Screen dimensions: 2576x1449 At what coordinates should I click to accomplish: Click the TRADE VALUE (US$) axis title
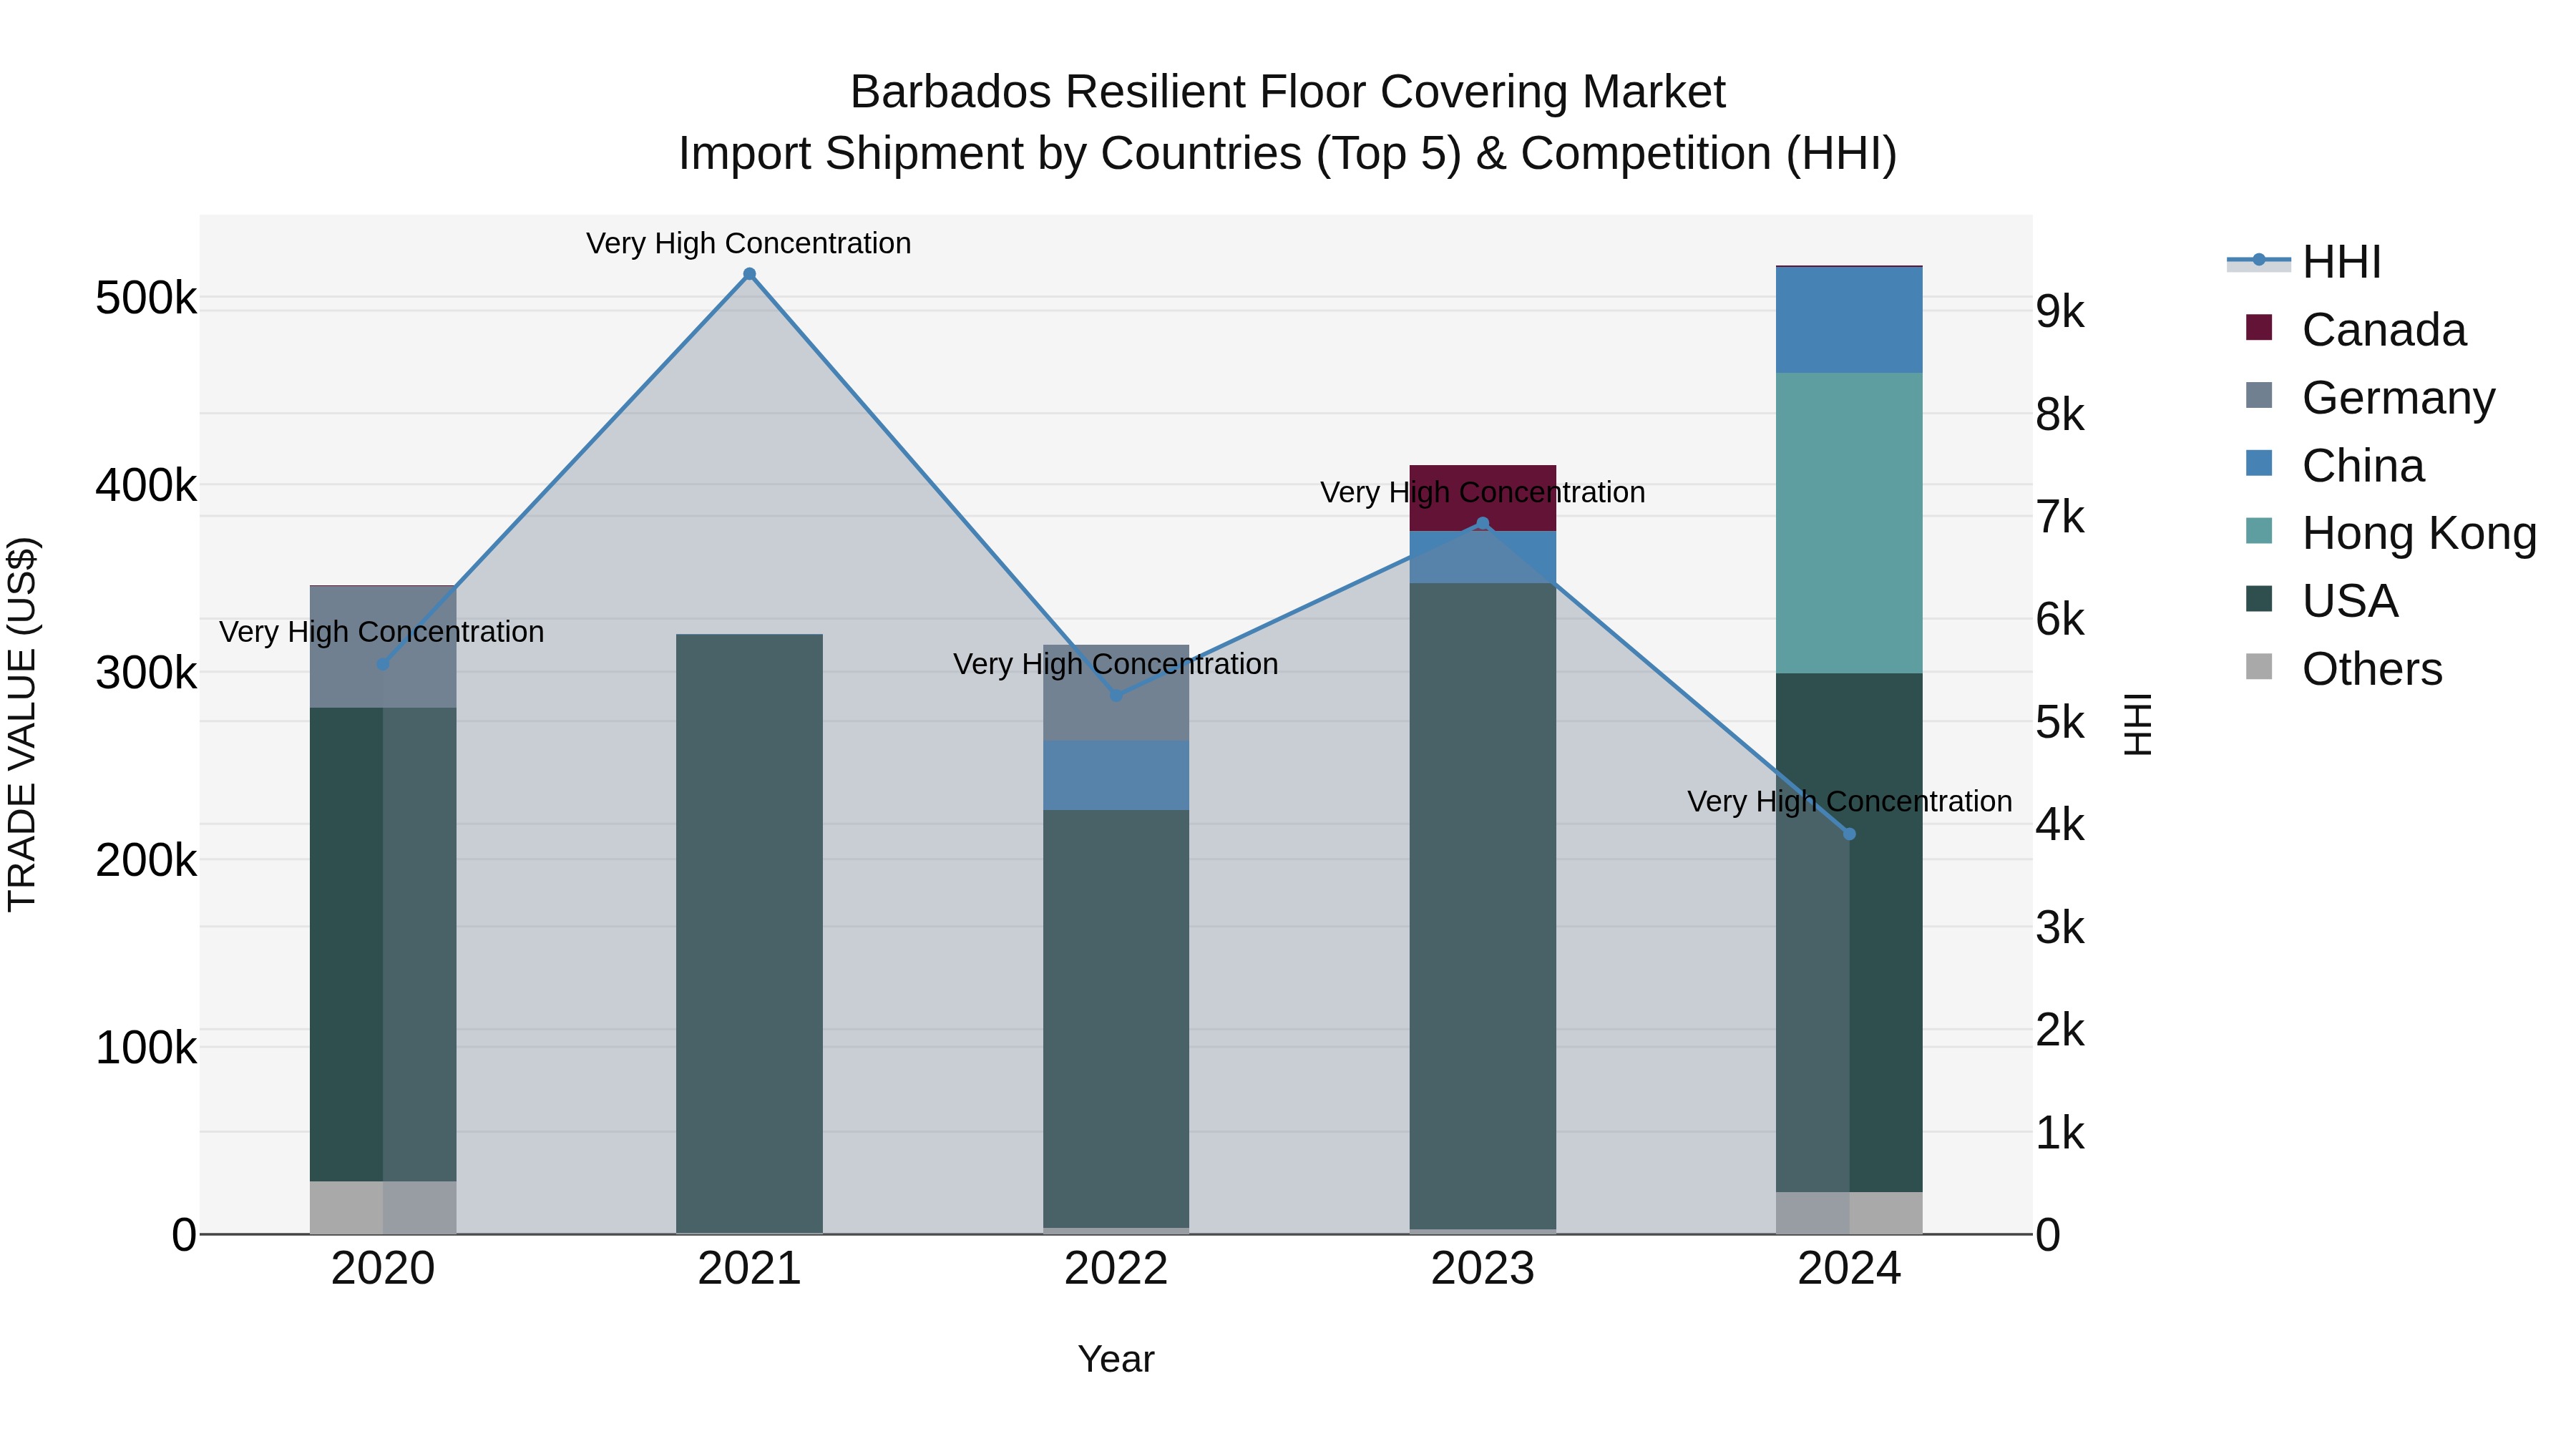tap(22, 725)
